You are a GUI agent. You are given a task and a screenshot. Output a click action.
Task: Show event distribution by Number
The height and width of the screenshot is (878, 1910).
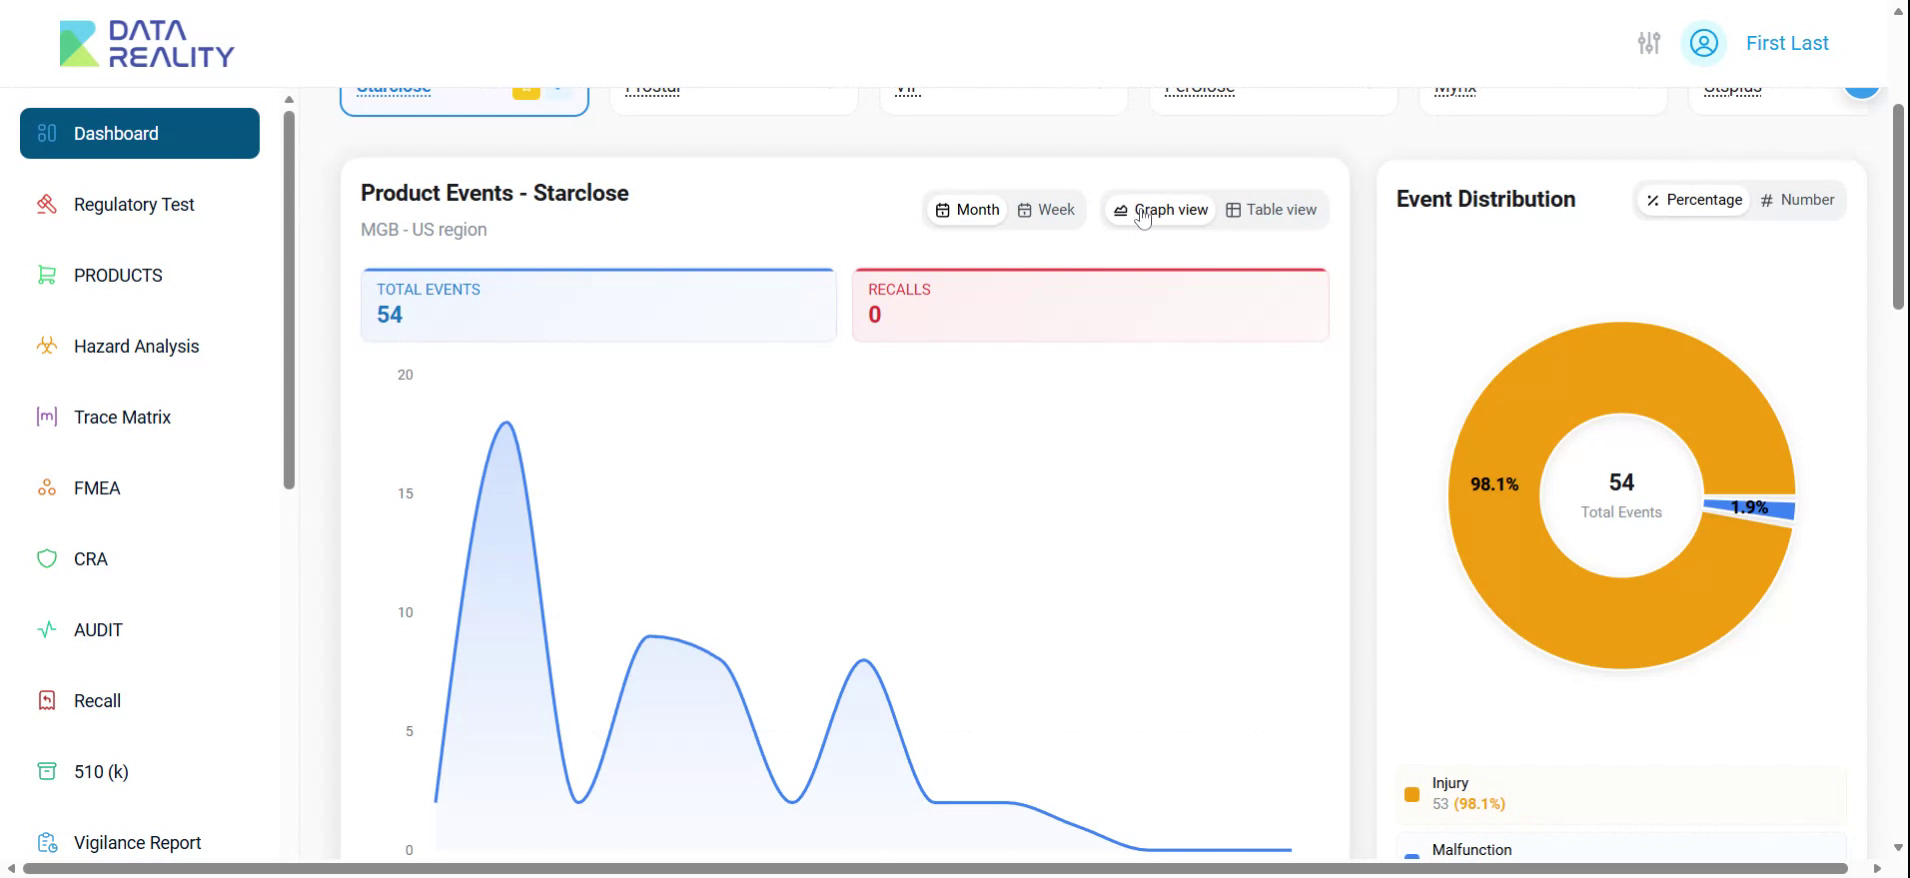tap(1797, 200)
